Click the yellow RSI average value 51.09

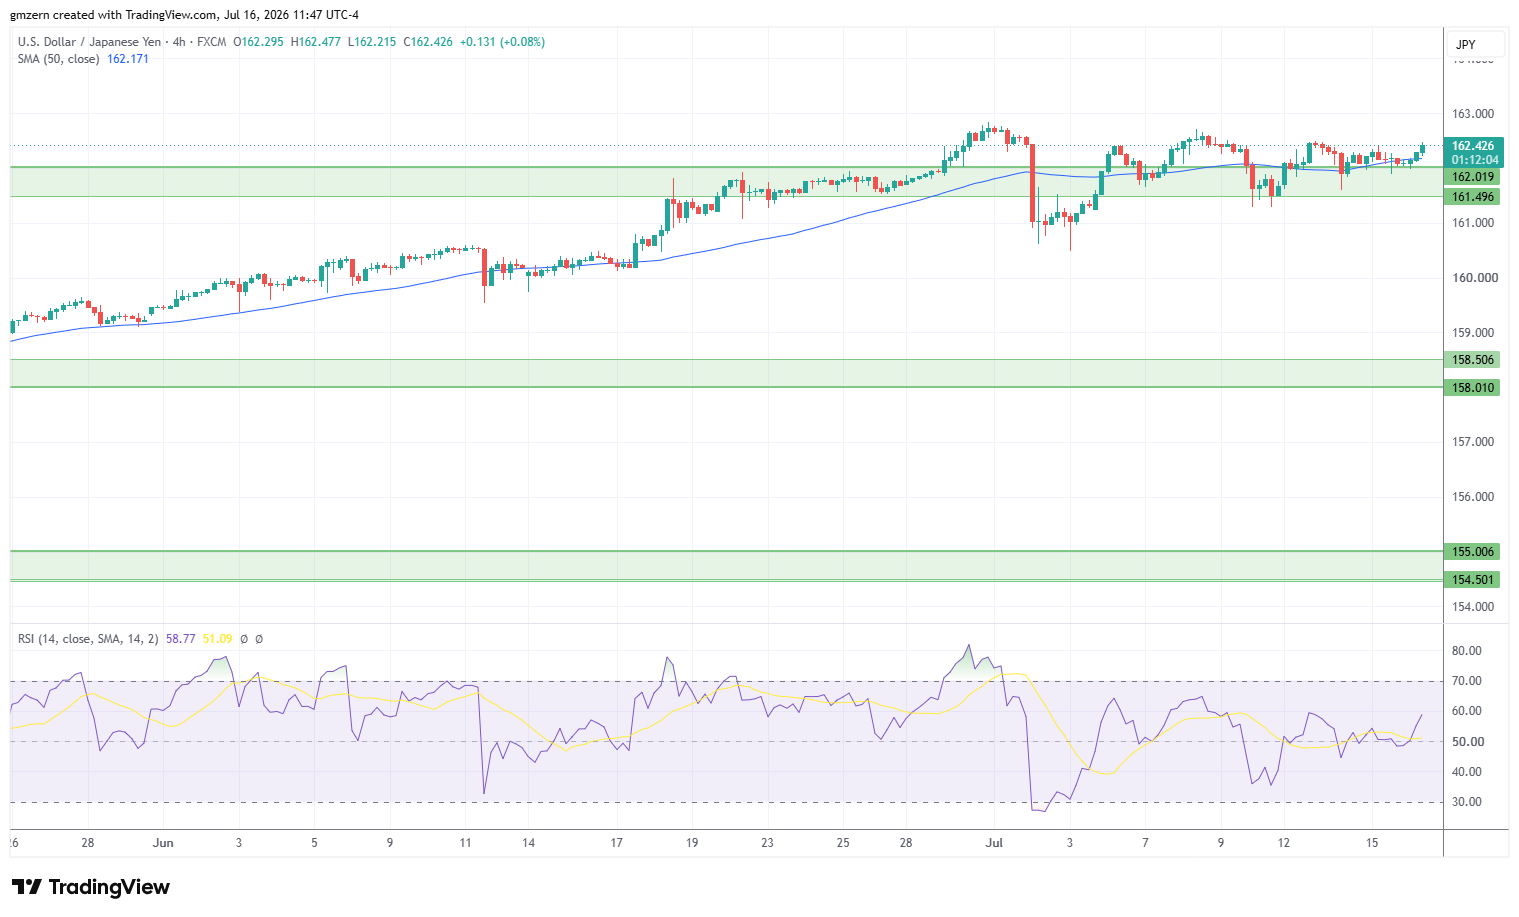coord(217,639)
